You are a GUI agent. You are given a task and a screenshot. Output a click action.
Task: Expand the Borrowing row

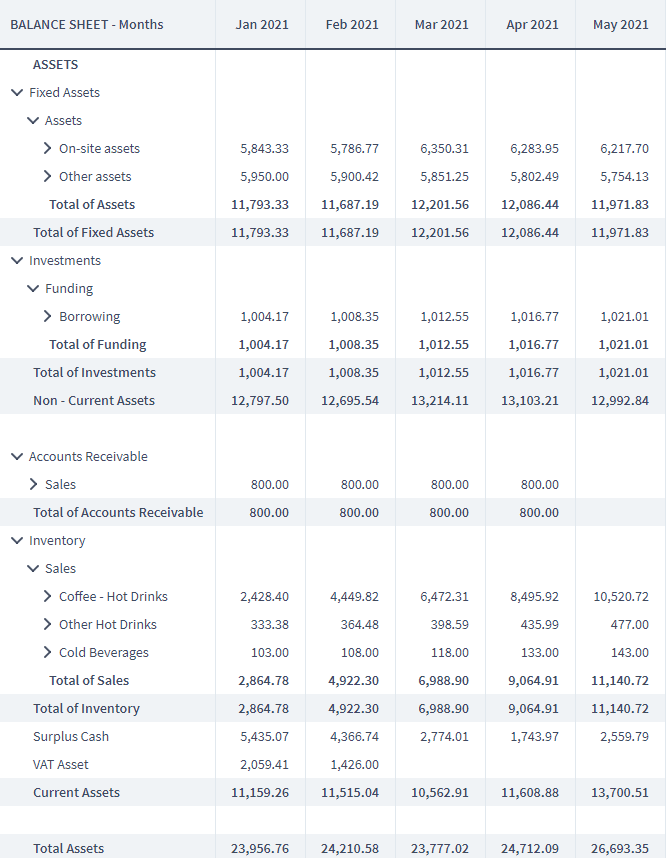(48, 316)
